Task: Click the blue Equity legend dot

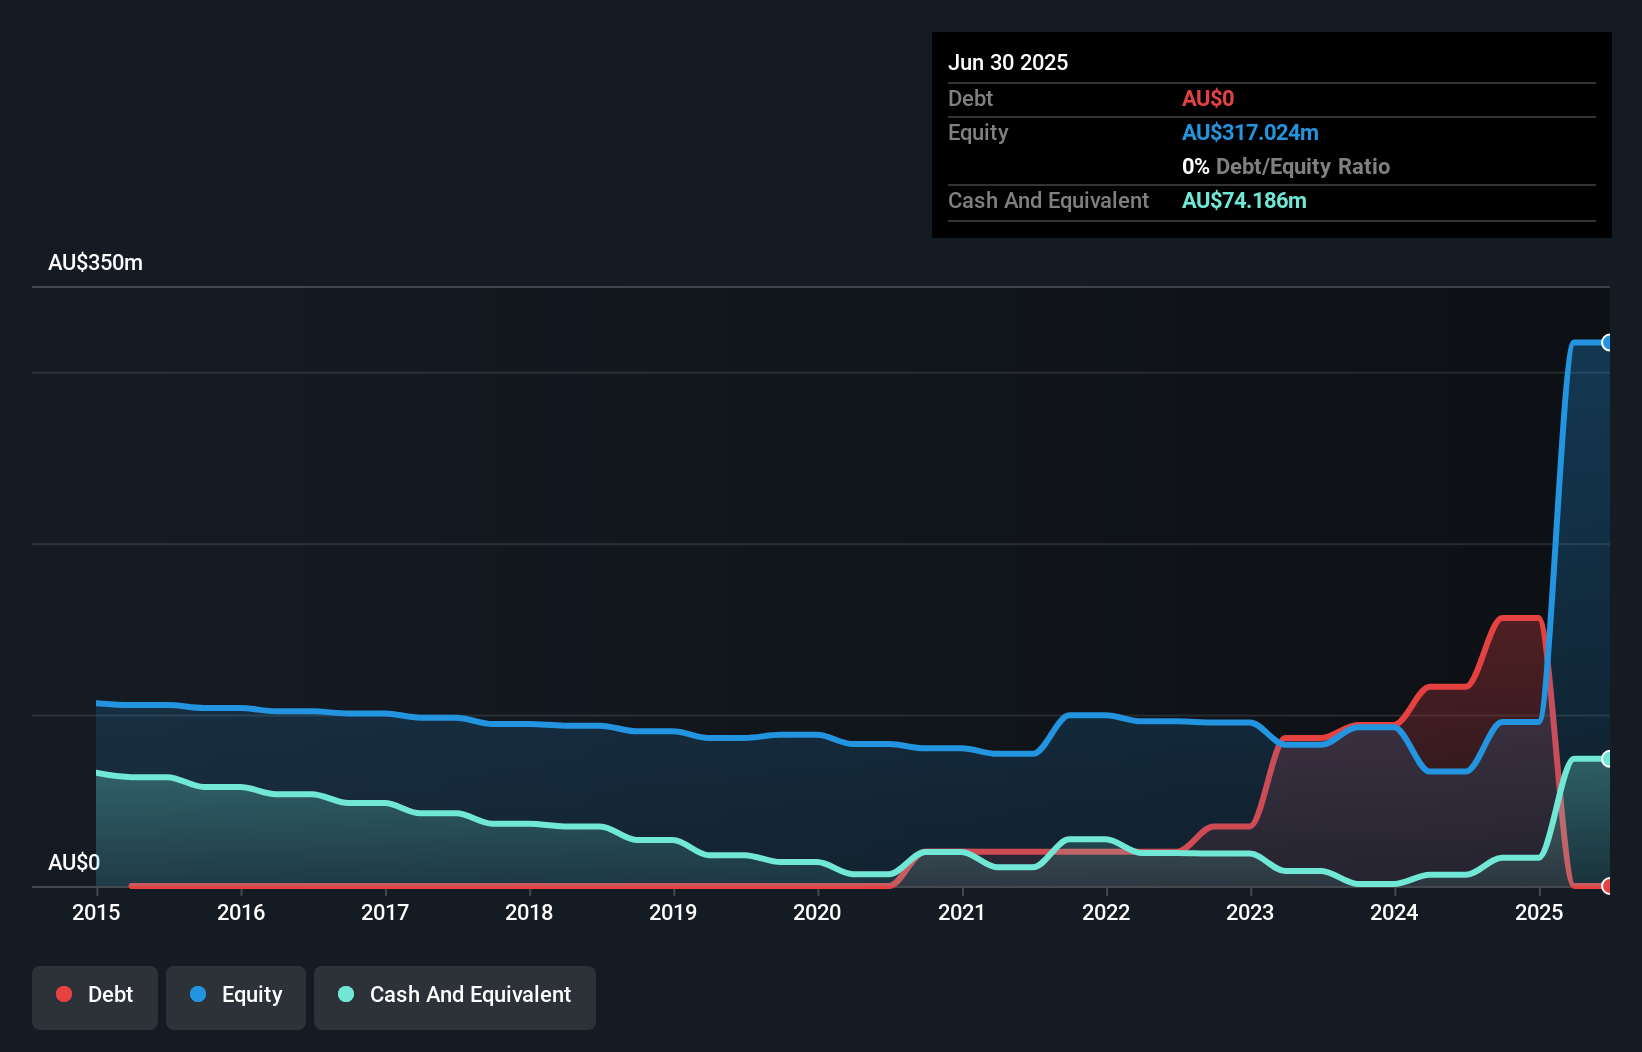Action: (x=199, y=994)
